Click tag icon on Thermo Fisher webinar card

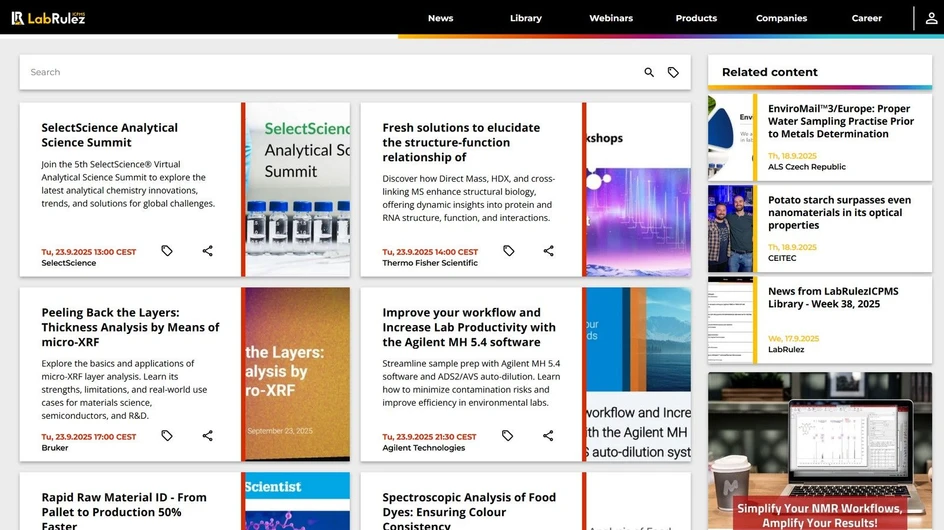[x=508, y=251]
